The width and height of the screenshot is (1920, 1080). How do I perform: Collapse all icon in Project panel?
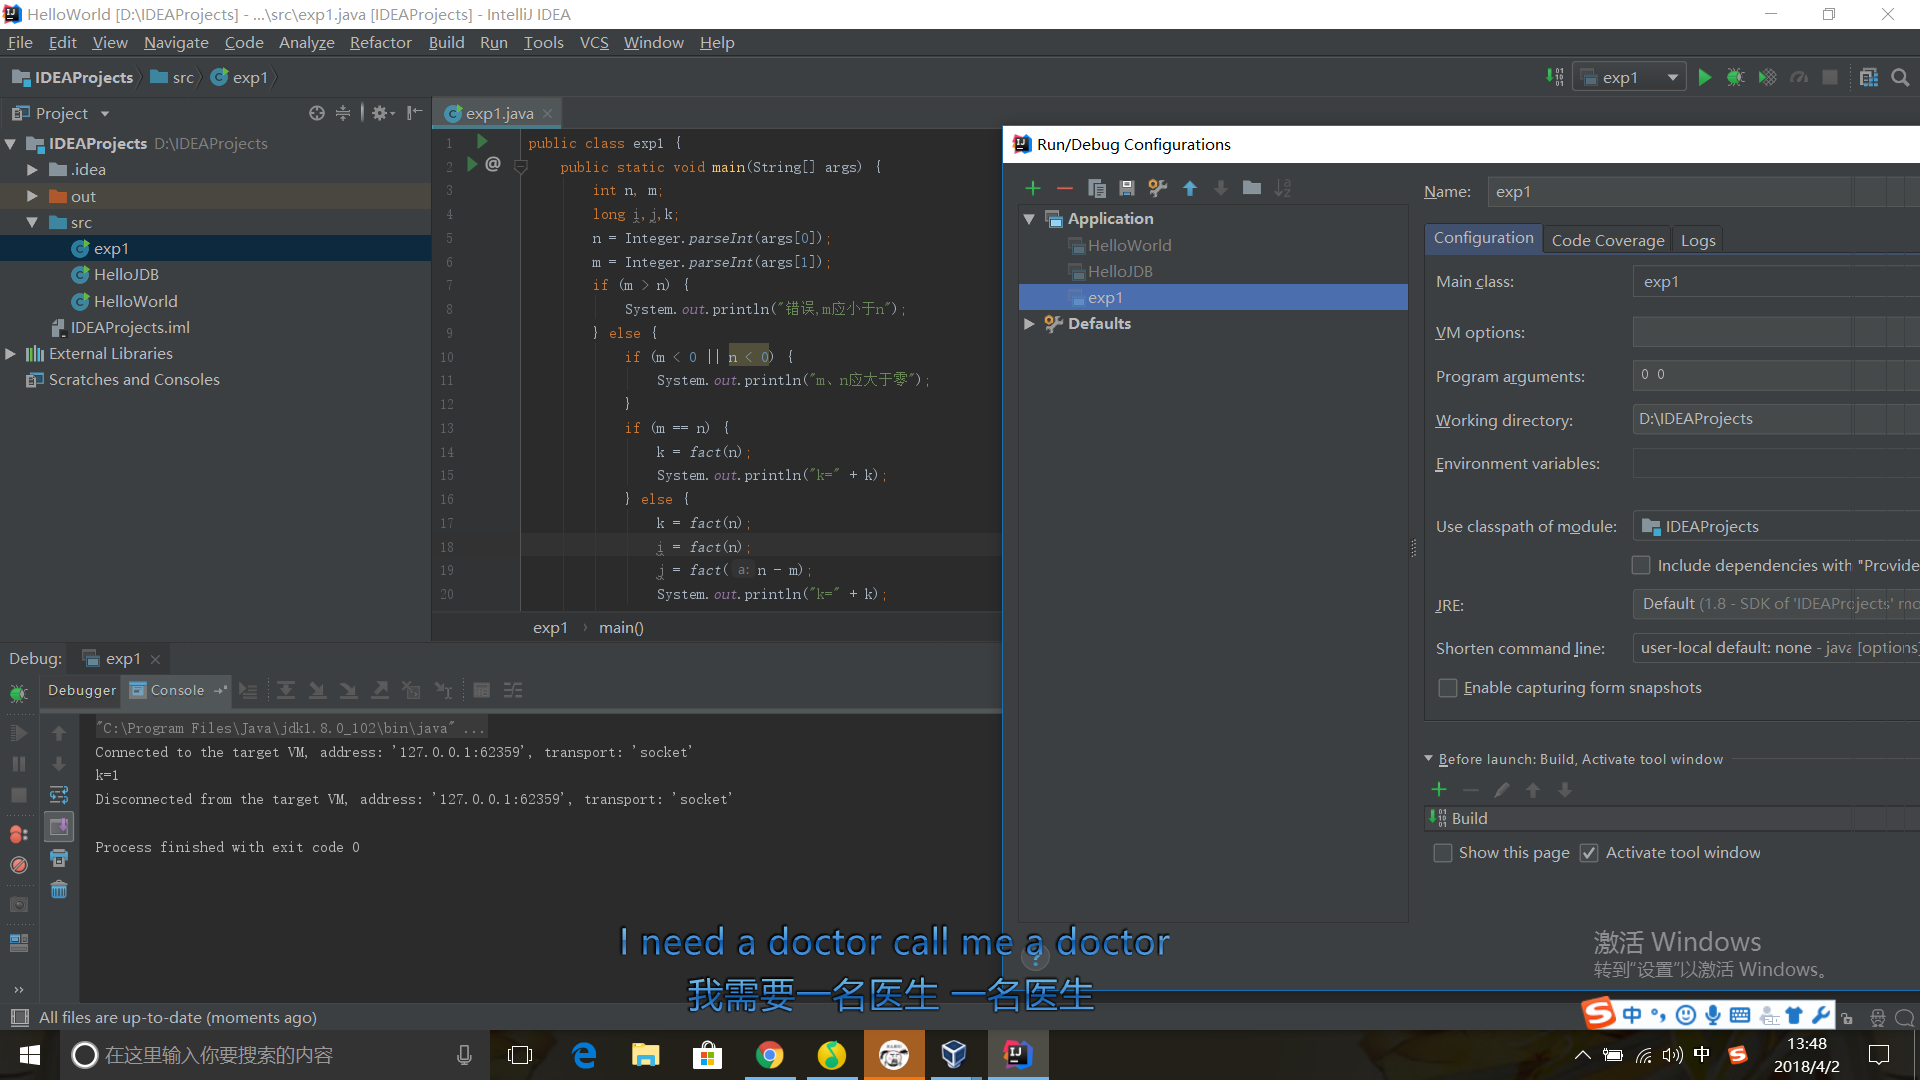click(343, 113)
